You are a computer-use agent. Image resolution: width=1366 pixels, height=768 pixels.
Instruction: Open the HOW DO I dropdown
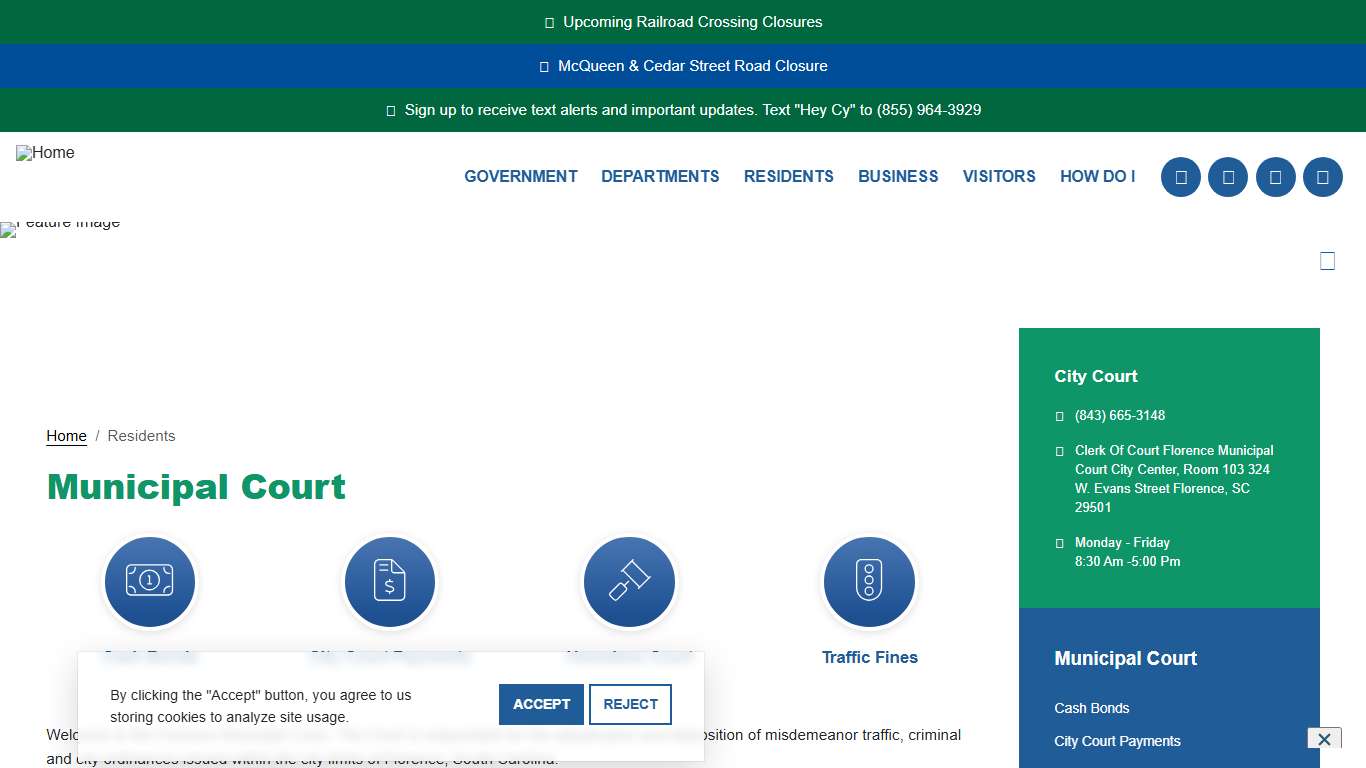pyautogui.click(x=1097, y=176)
